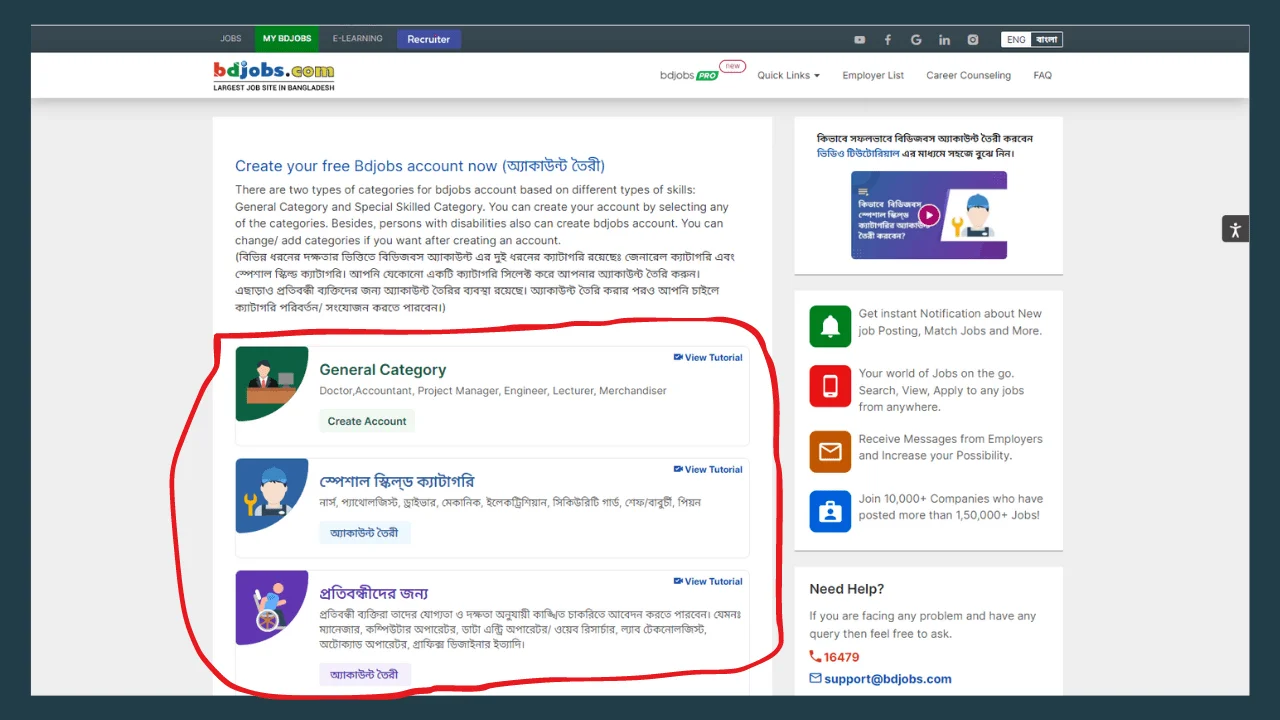Screen dimensions: 1280x720
Task: Click Create Account under General Category
Action: 366,421
